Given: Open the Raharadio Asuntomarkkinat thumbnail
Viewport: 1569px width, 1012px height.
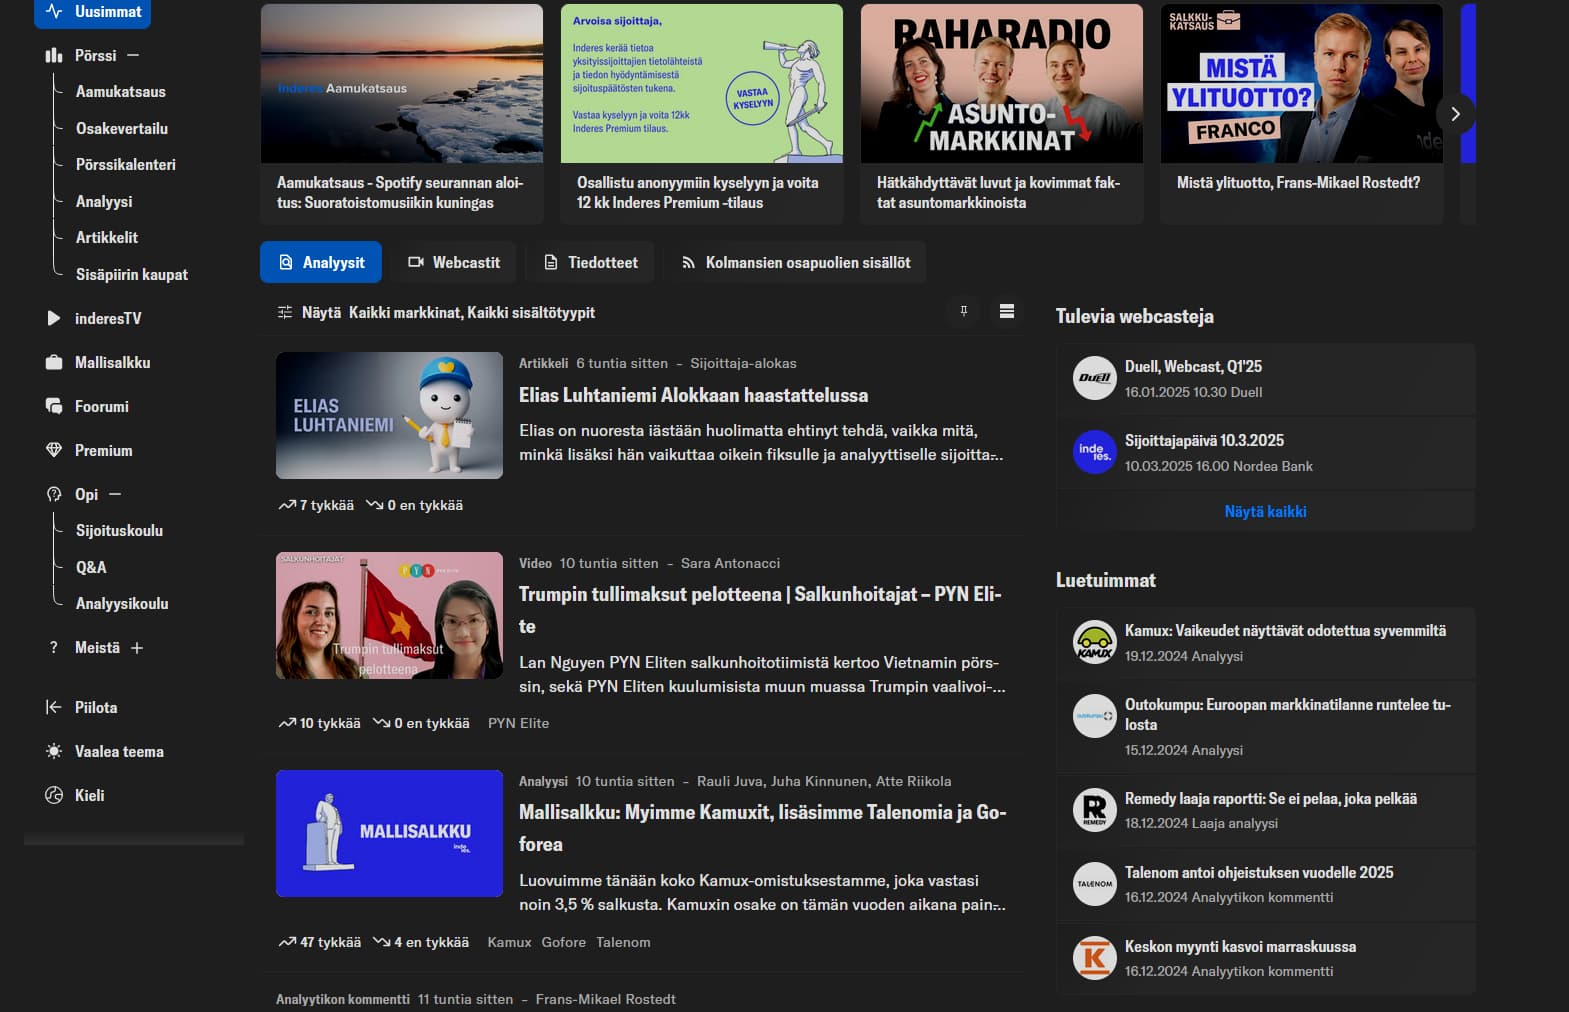Looking at the screenshot, I should 1001,84.
